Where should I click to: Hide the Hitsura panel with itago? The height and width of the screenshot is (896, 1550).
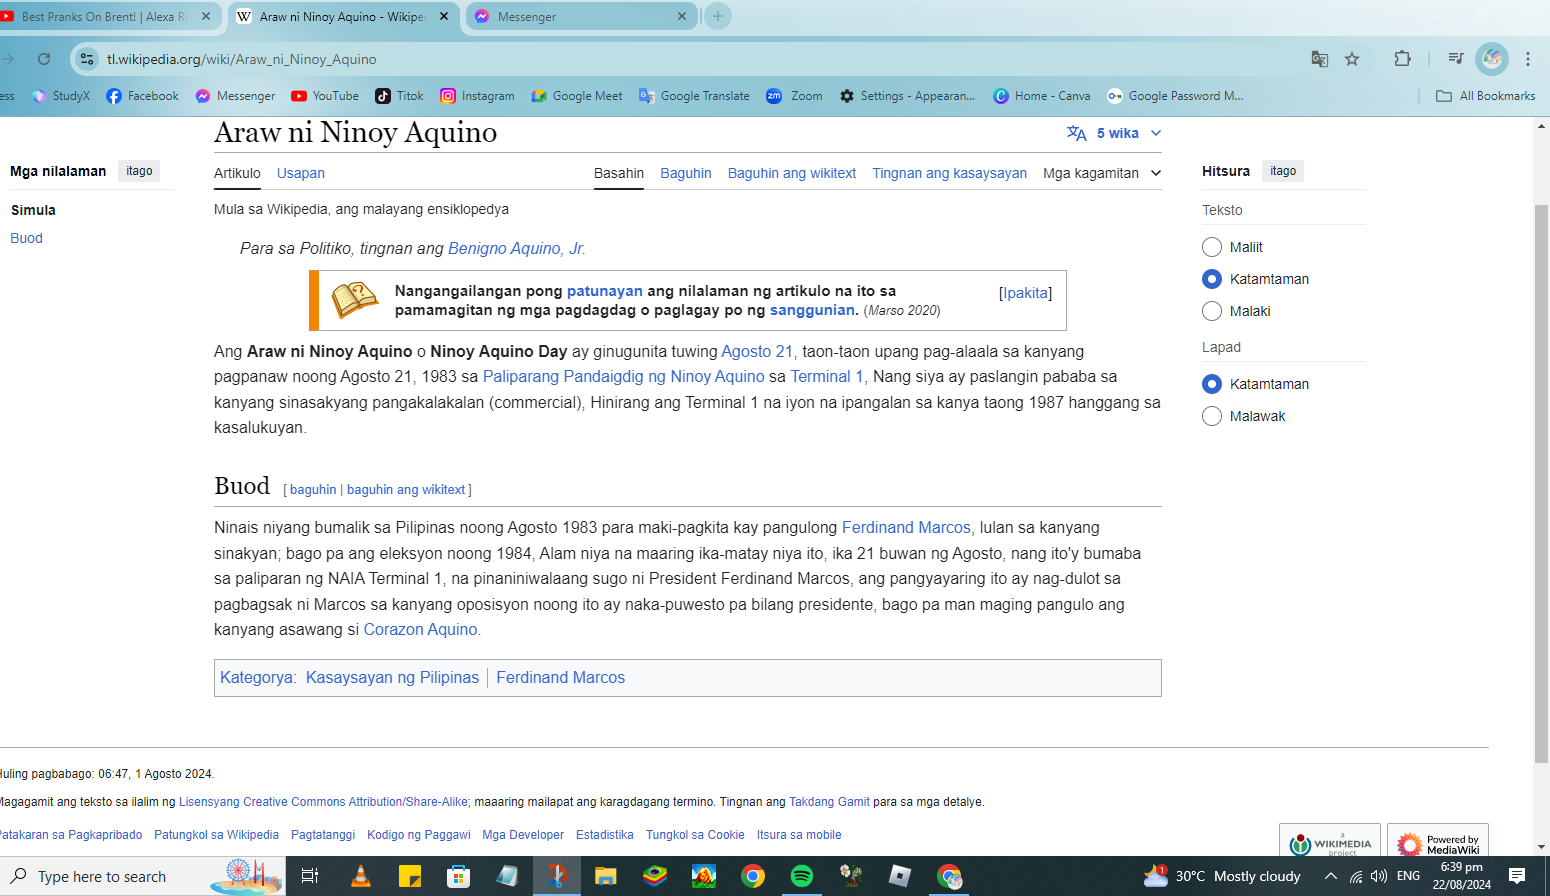click(1283, 171)
